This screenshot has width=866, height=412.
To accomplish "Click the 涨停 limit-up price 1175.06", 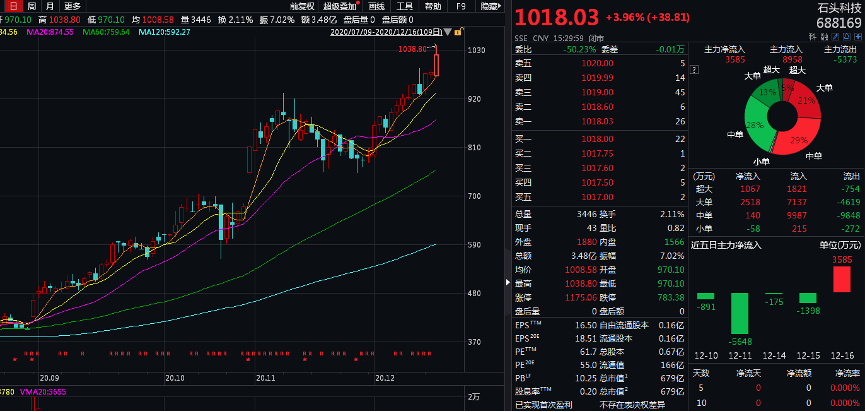I will coord(580,297).
